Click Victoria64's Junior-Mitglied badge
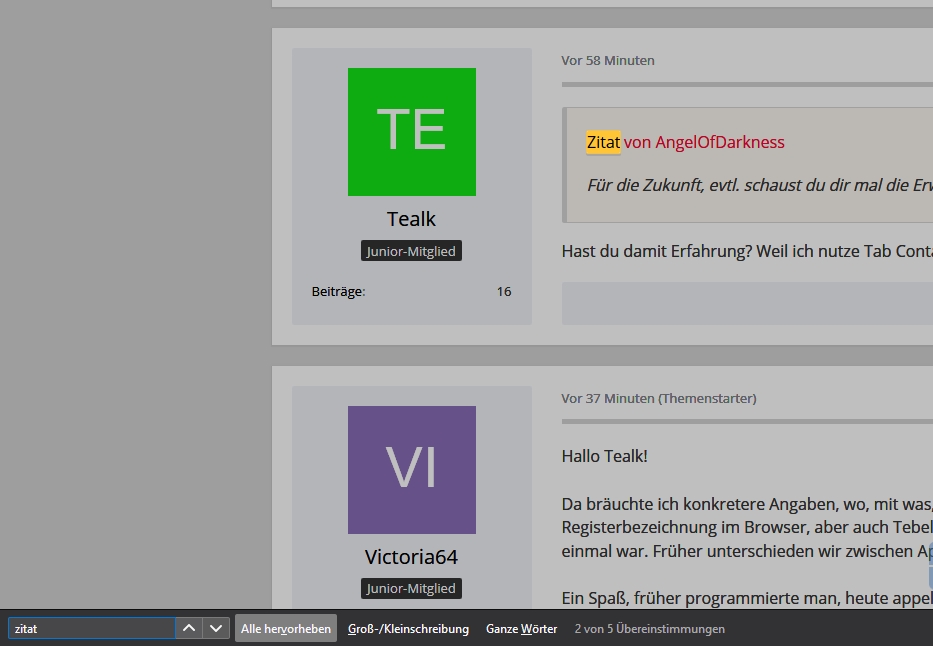The image size is (933, 646). [x=411, y=588]
